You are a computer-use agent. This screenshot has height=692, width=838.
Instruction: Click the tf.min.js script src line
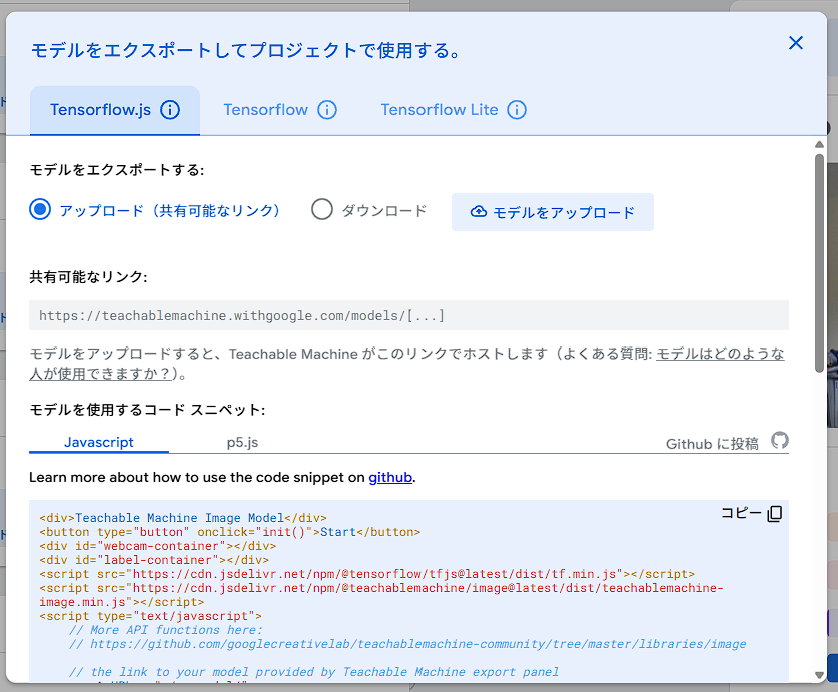click(x=367, y=574)
